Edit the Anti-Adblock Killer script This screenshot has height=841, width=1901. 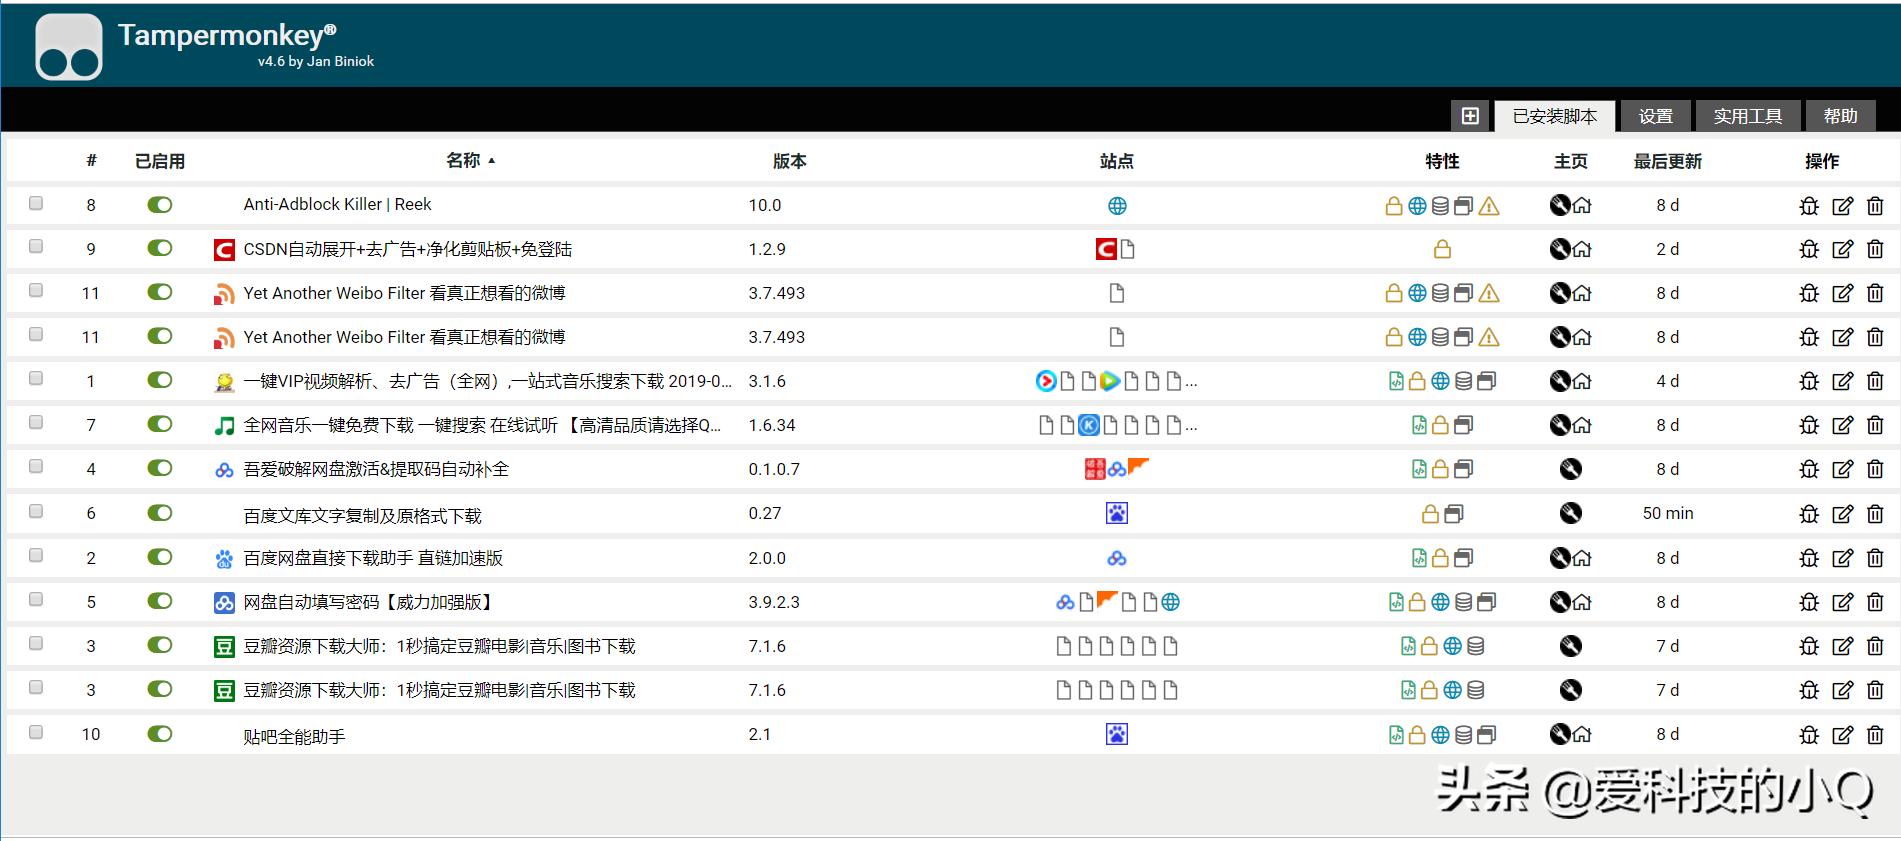pos(1842,206)
